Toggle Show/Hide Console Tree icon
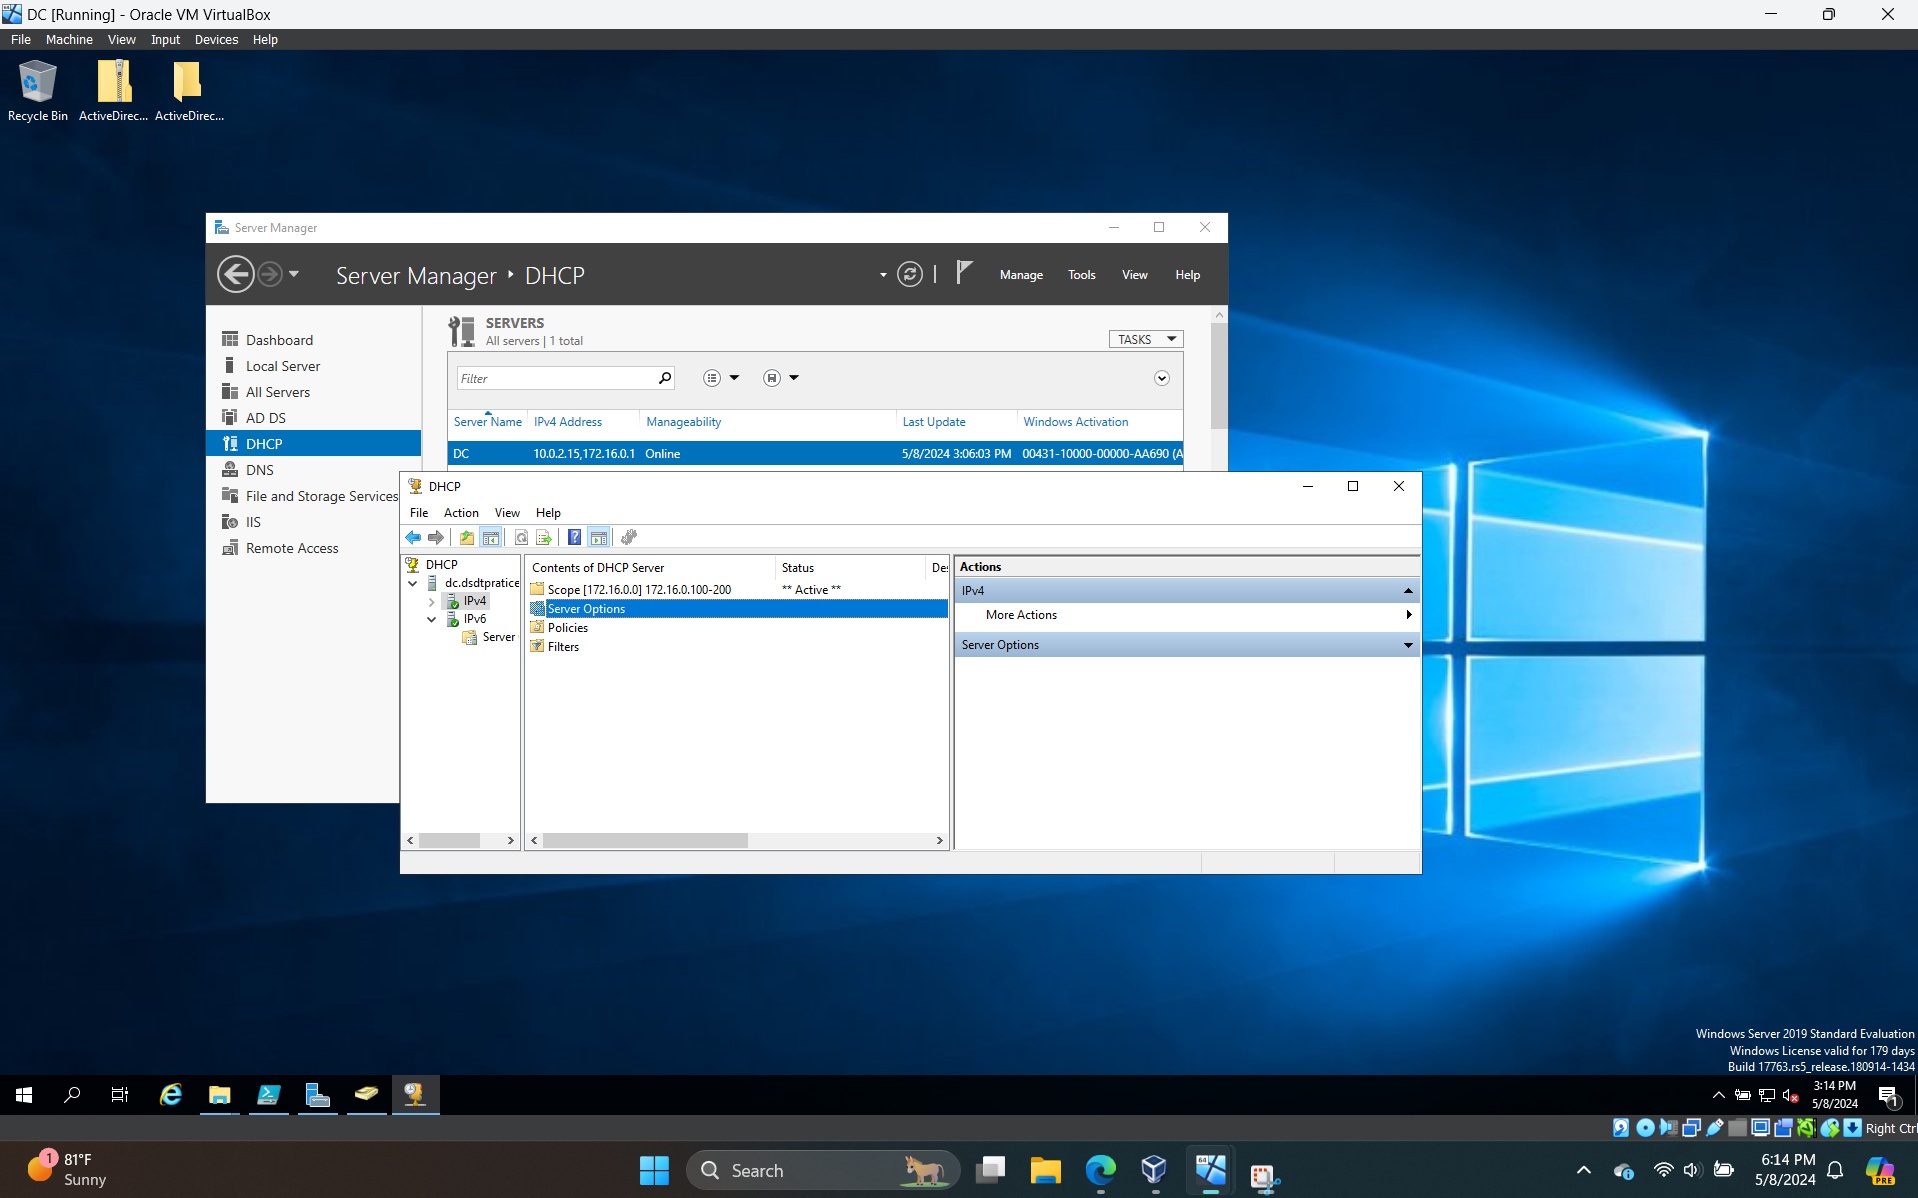 coord(491,538)
